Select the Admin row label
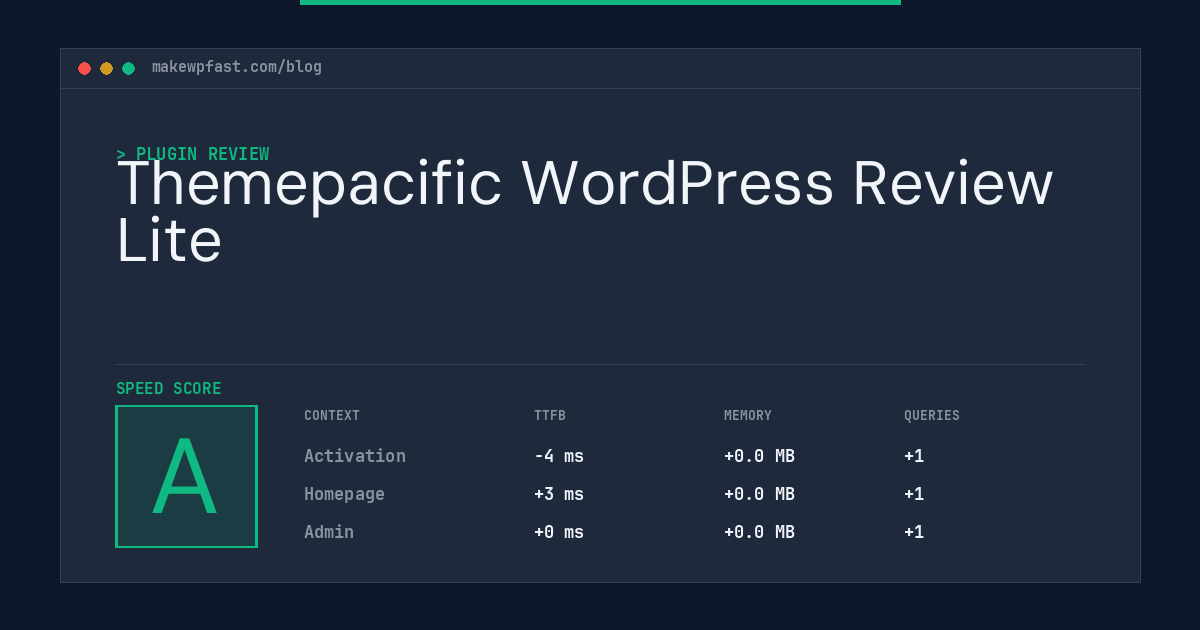 click(329, 532)
